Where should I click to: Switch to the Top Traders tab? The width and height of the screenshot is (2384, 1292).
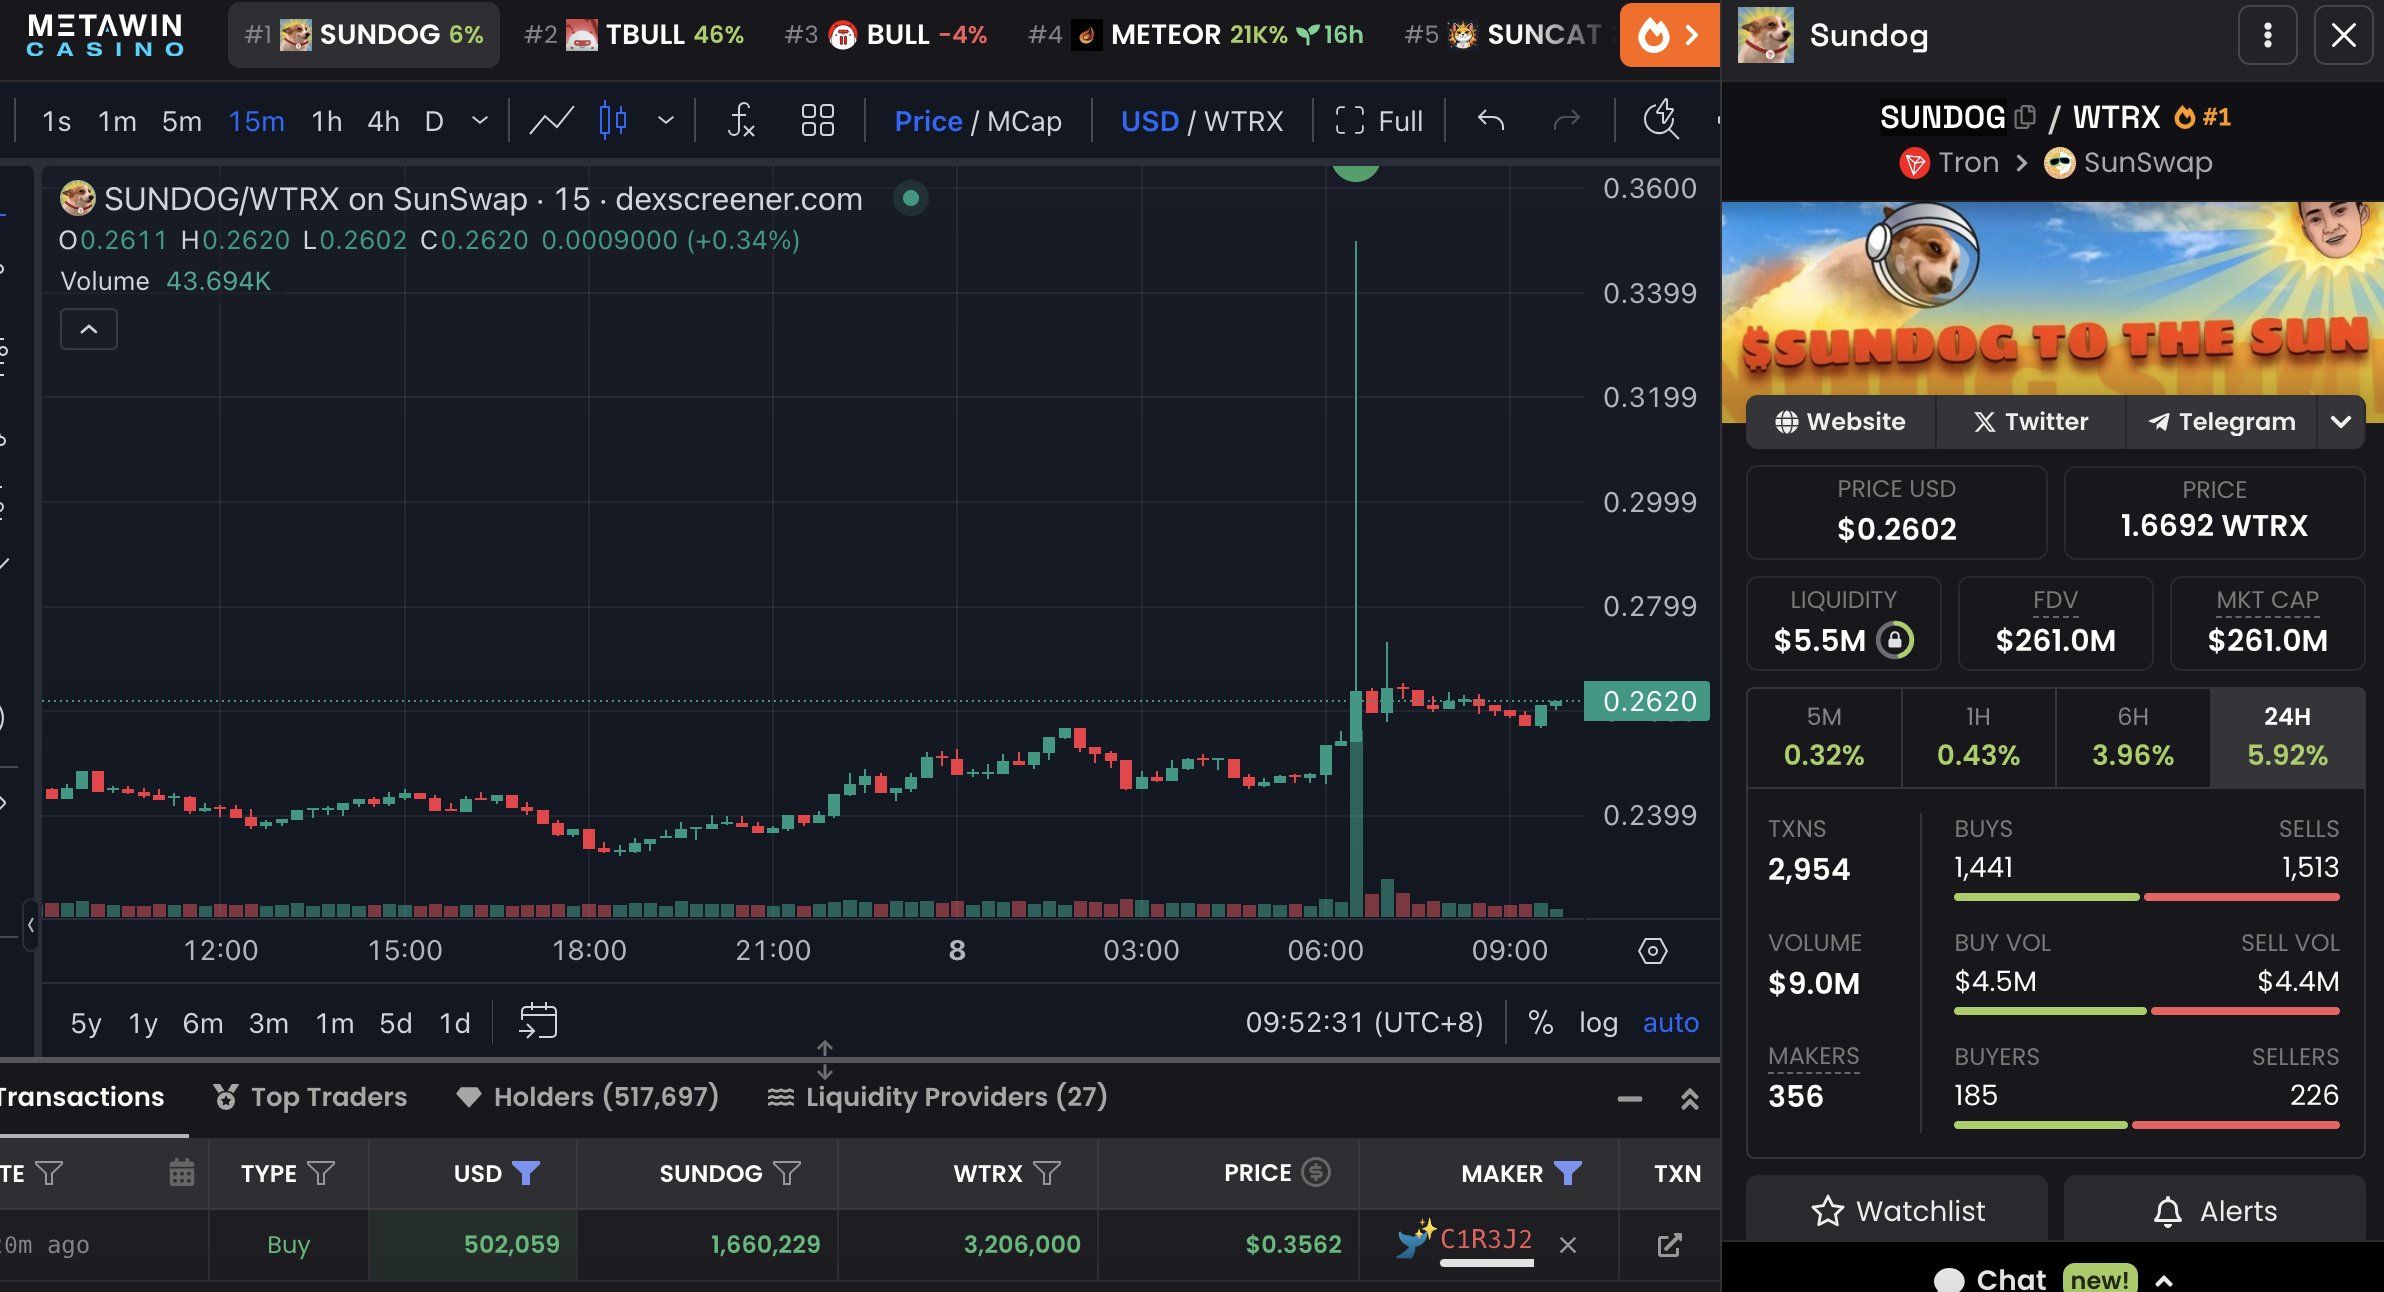coord(310,1097)
